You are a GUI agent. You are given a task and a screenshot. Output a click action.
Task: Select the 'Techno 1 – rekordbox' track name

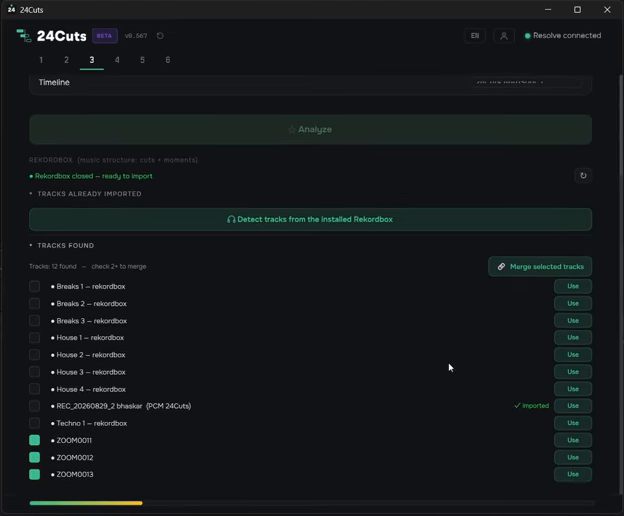(92, 423)
